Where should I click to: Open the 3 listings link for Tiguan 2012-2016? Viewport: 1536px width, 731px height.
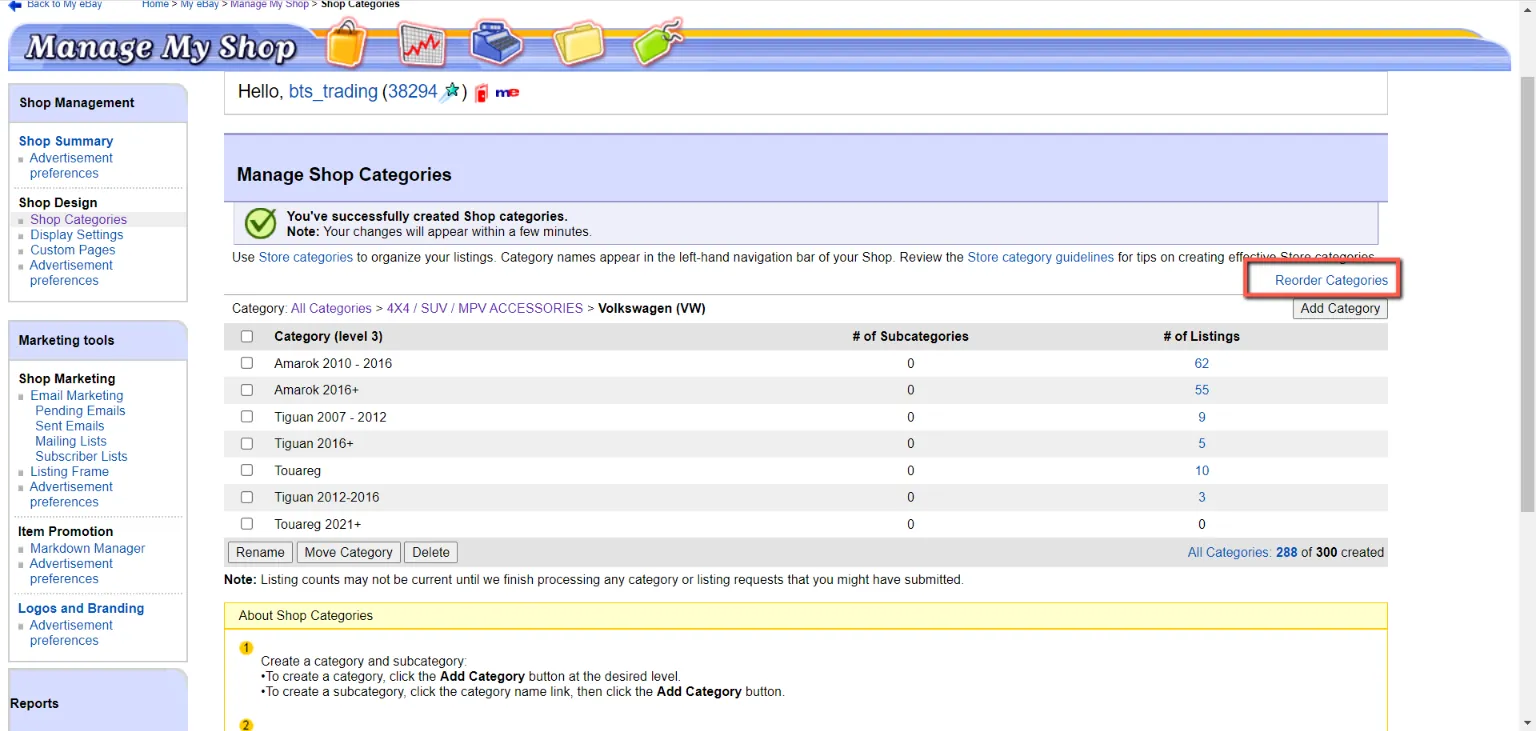(1202, 497)
